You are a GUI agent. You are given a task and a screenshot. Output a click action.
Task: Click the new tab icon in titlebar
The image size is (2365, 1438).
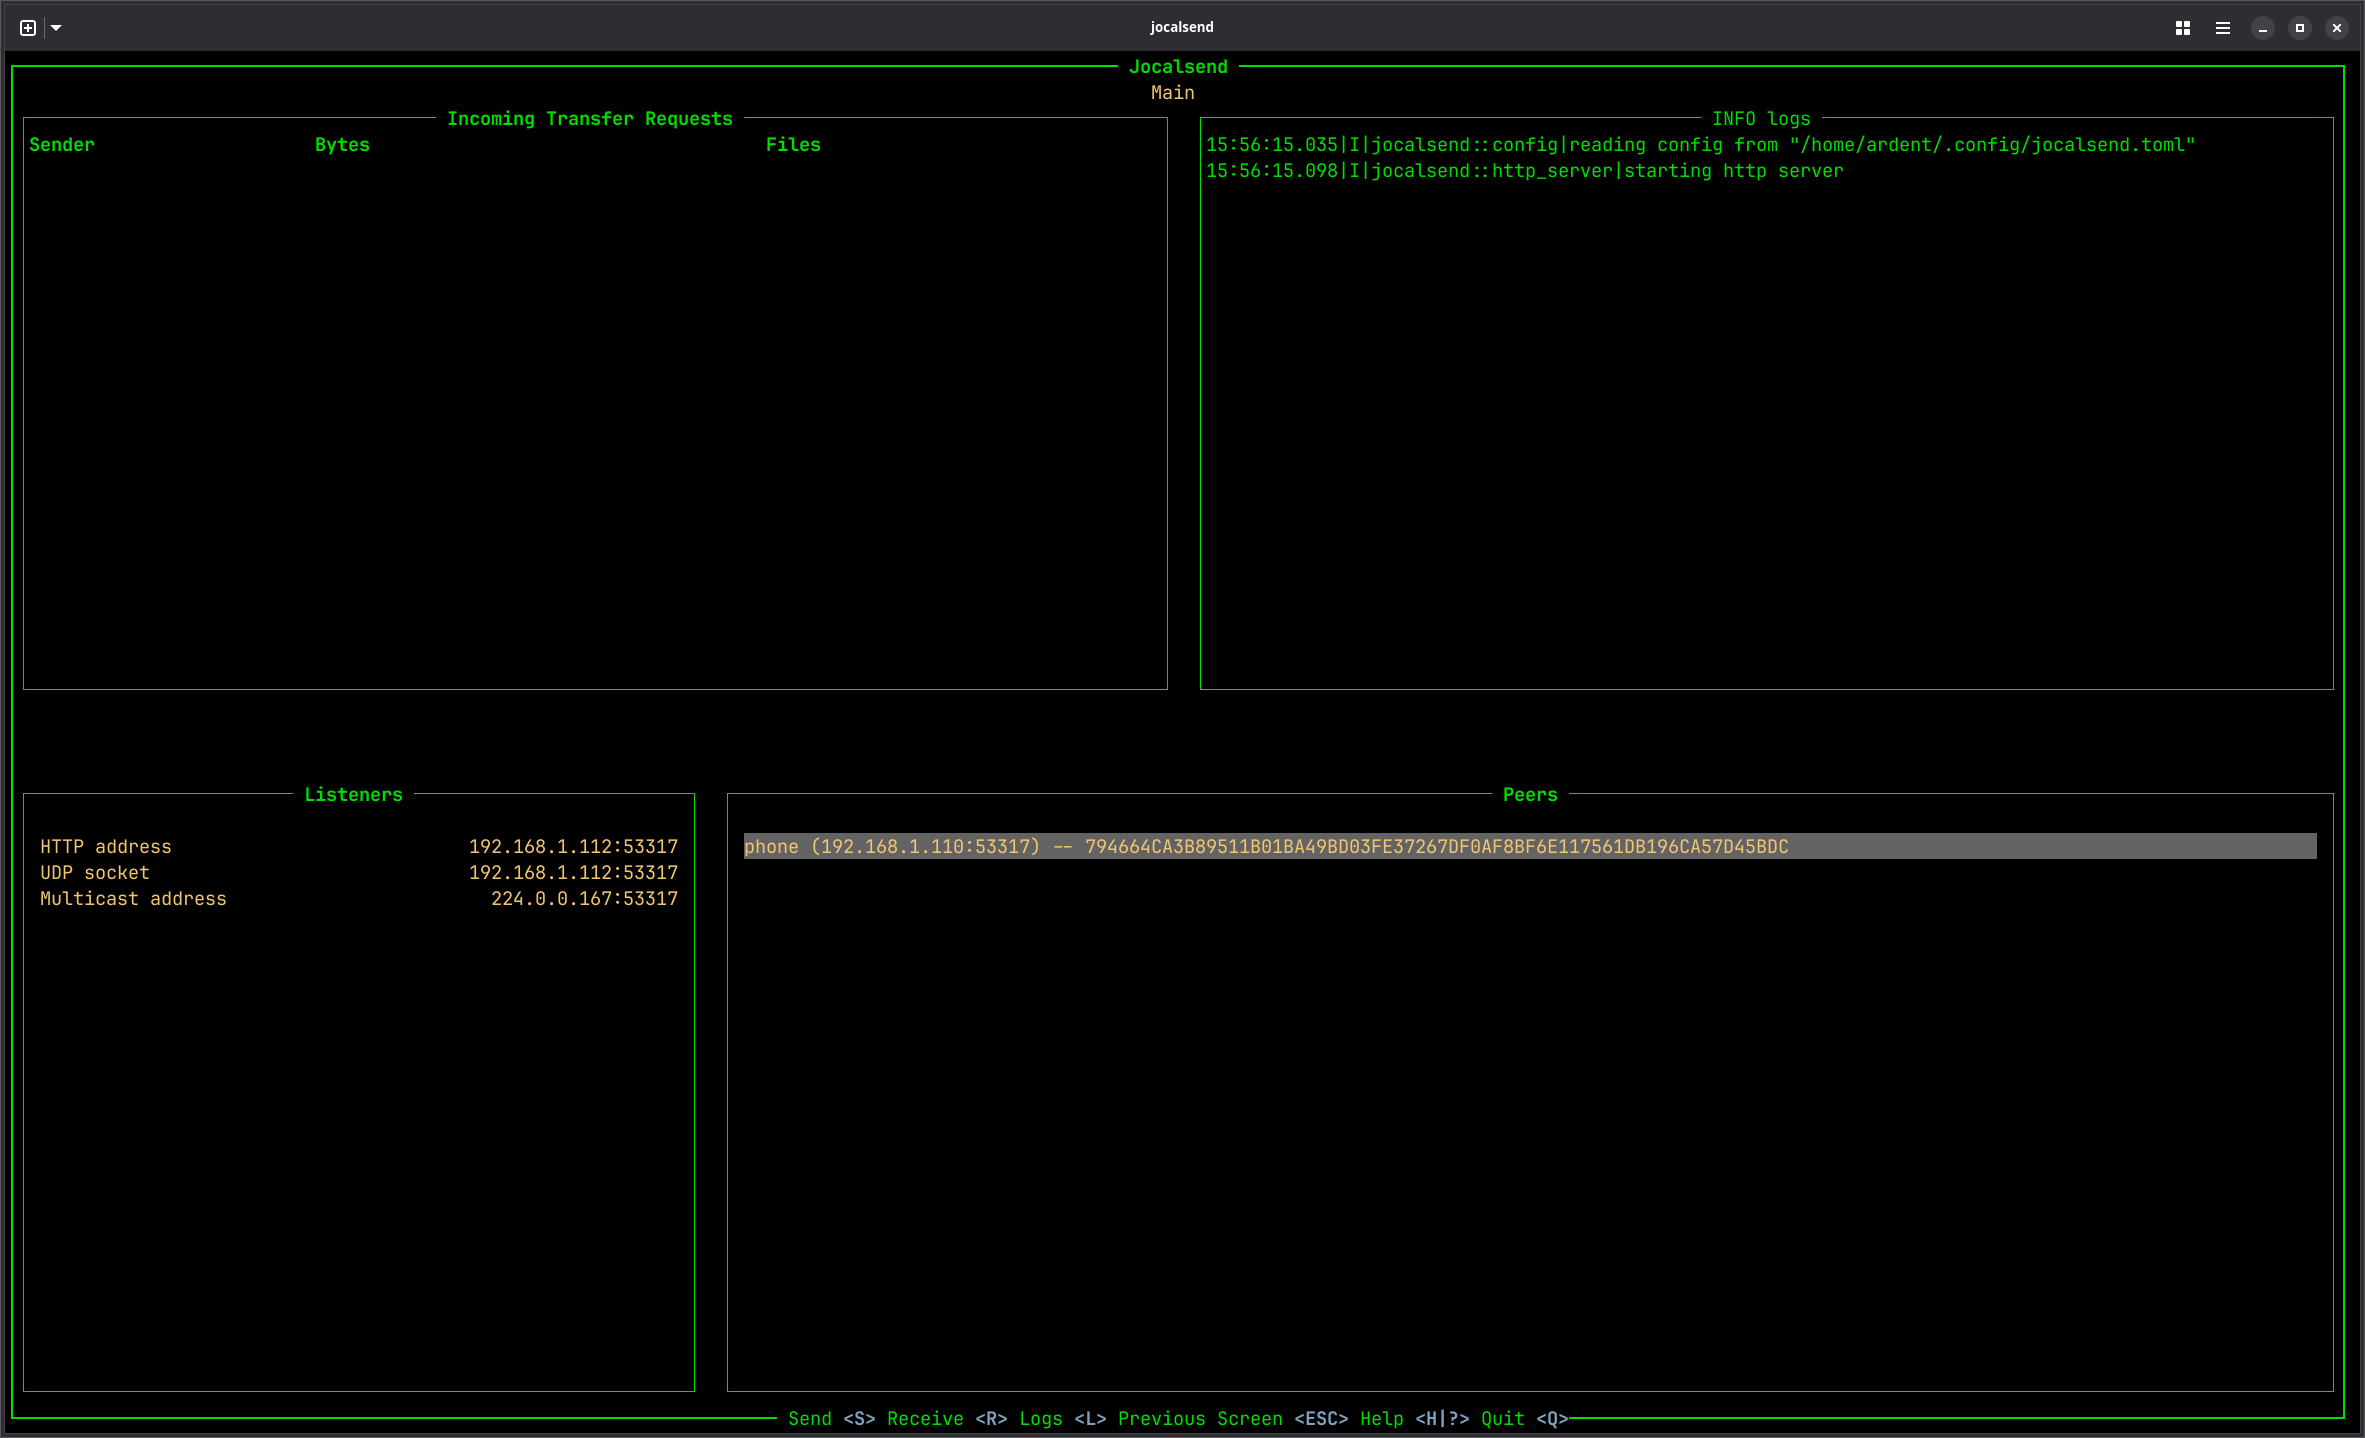(x=28, y=28)
